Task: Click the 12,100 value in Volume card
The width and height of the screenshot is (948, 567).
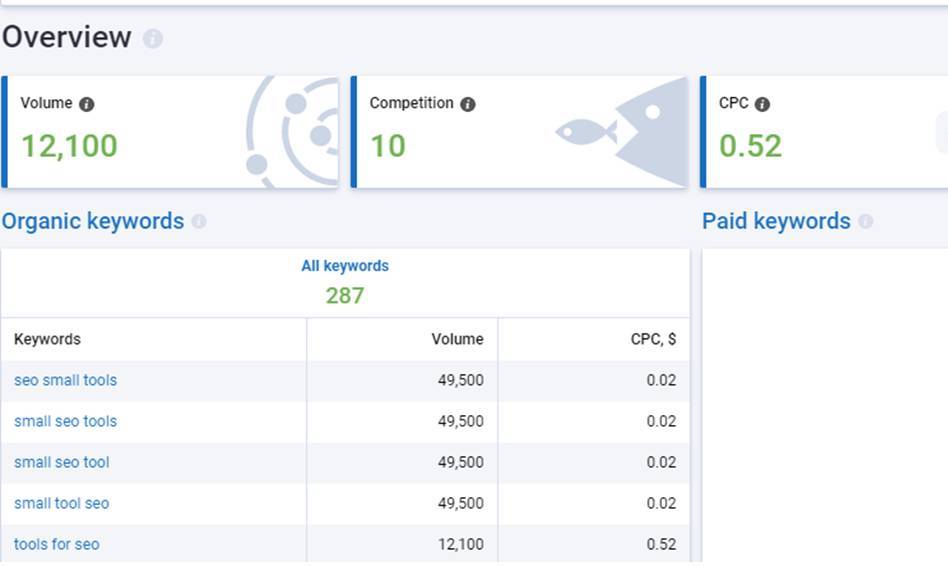Action: (70, 146)
